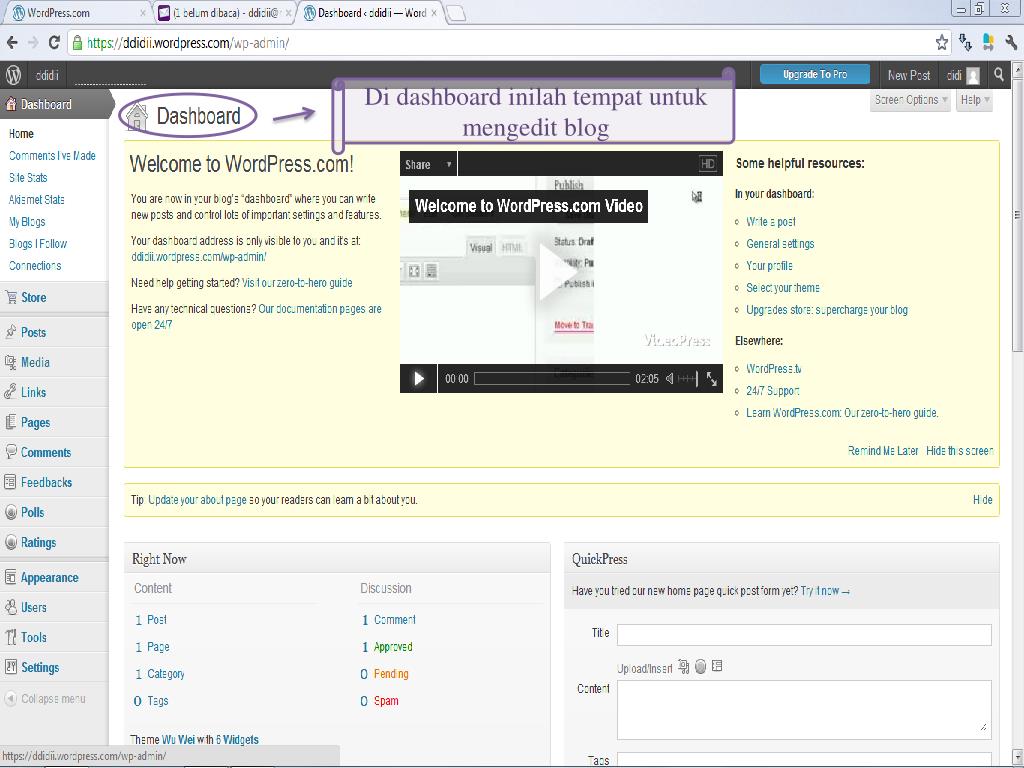
Task: Adjust the video volume bars
Action: click(687, 379)
